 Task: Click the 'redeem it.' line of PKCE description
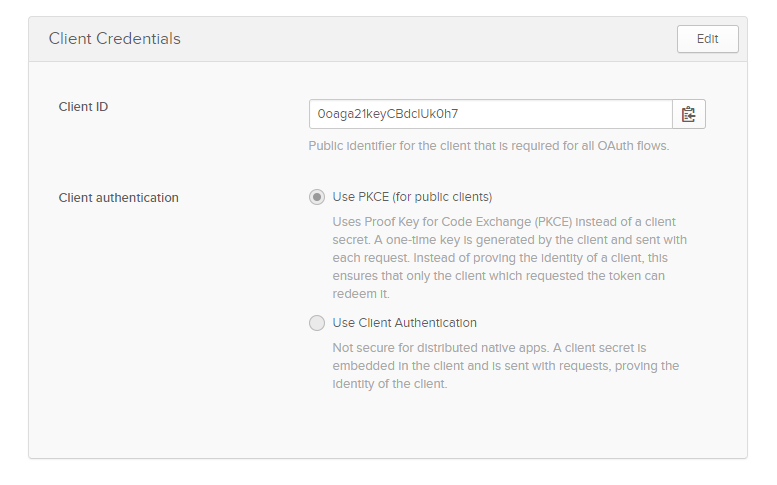361,294
